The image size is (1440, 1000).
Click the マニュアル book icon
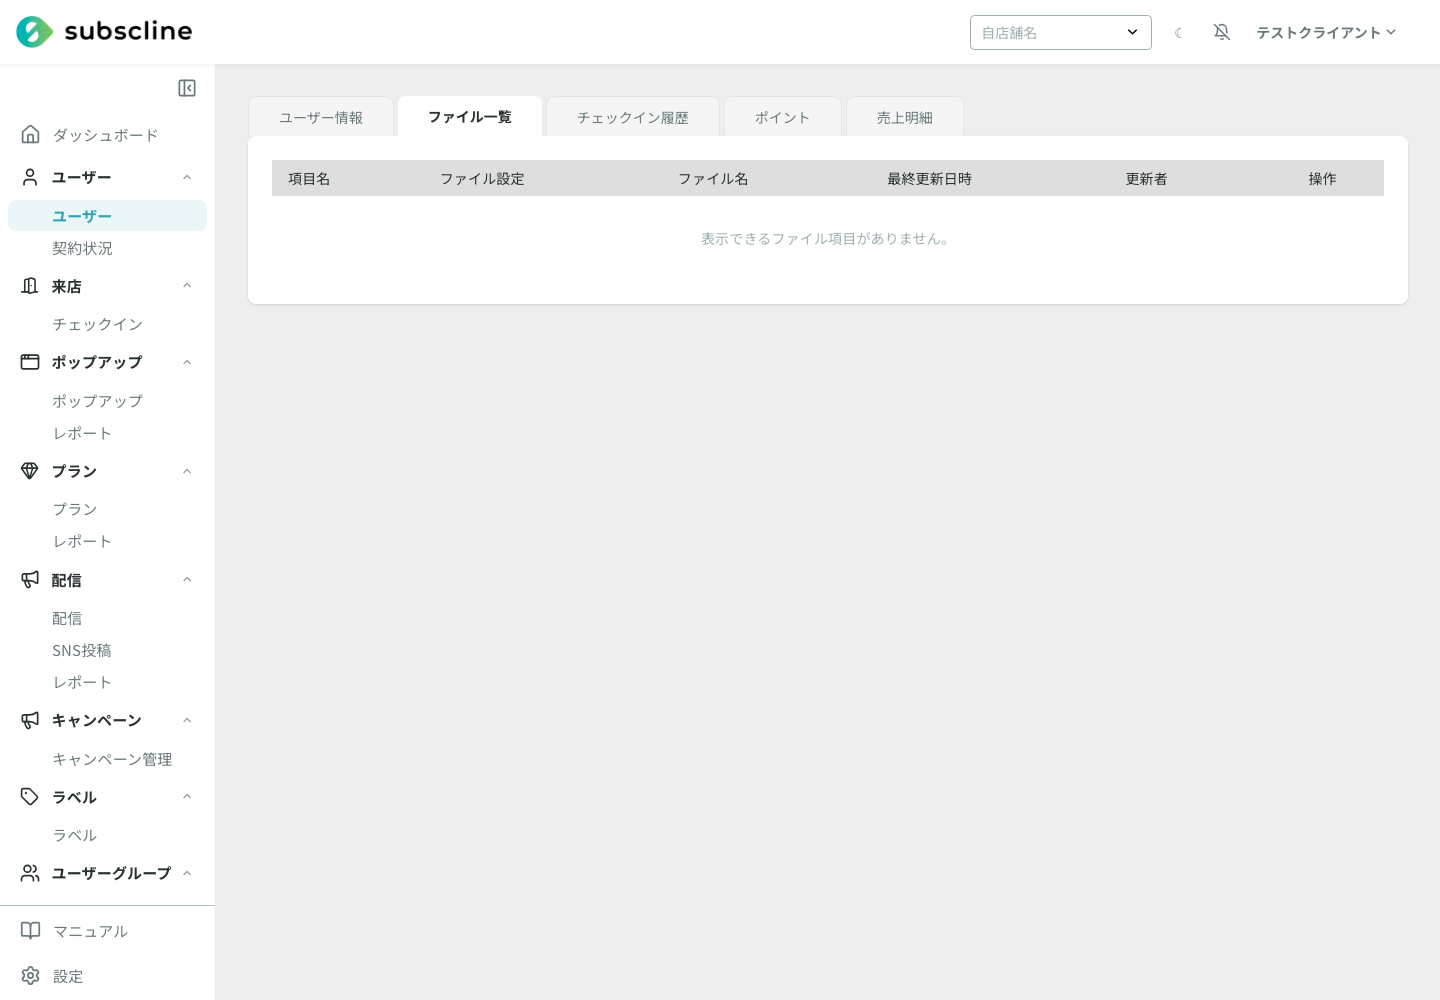[30, 931]
